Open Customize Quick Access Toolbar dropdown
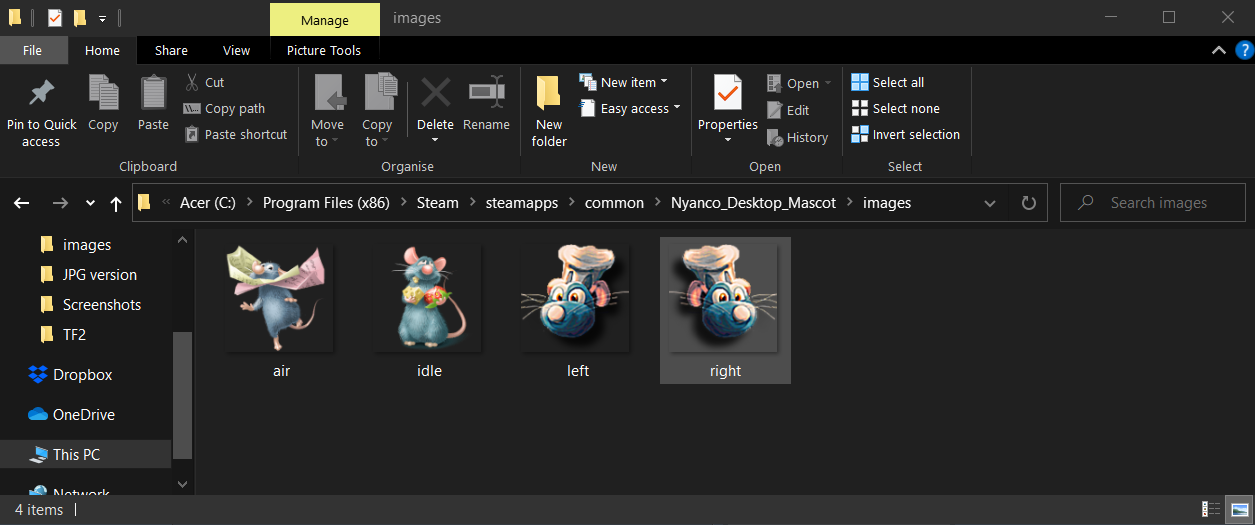 click(x=102, y=18)
